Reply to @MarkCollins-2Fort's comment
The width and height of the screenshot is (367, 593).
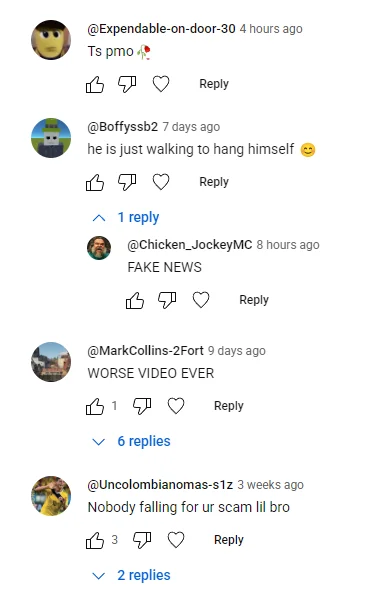pyautogui.click(x=229, y=406)
